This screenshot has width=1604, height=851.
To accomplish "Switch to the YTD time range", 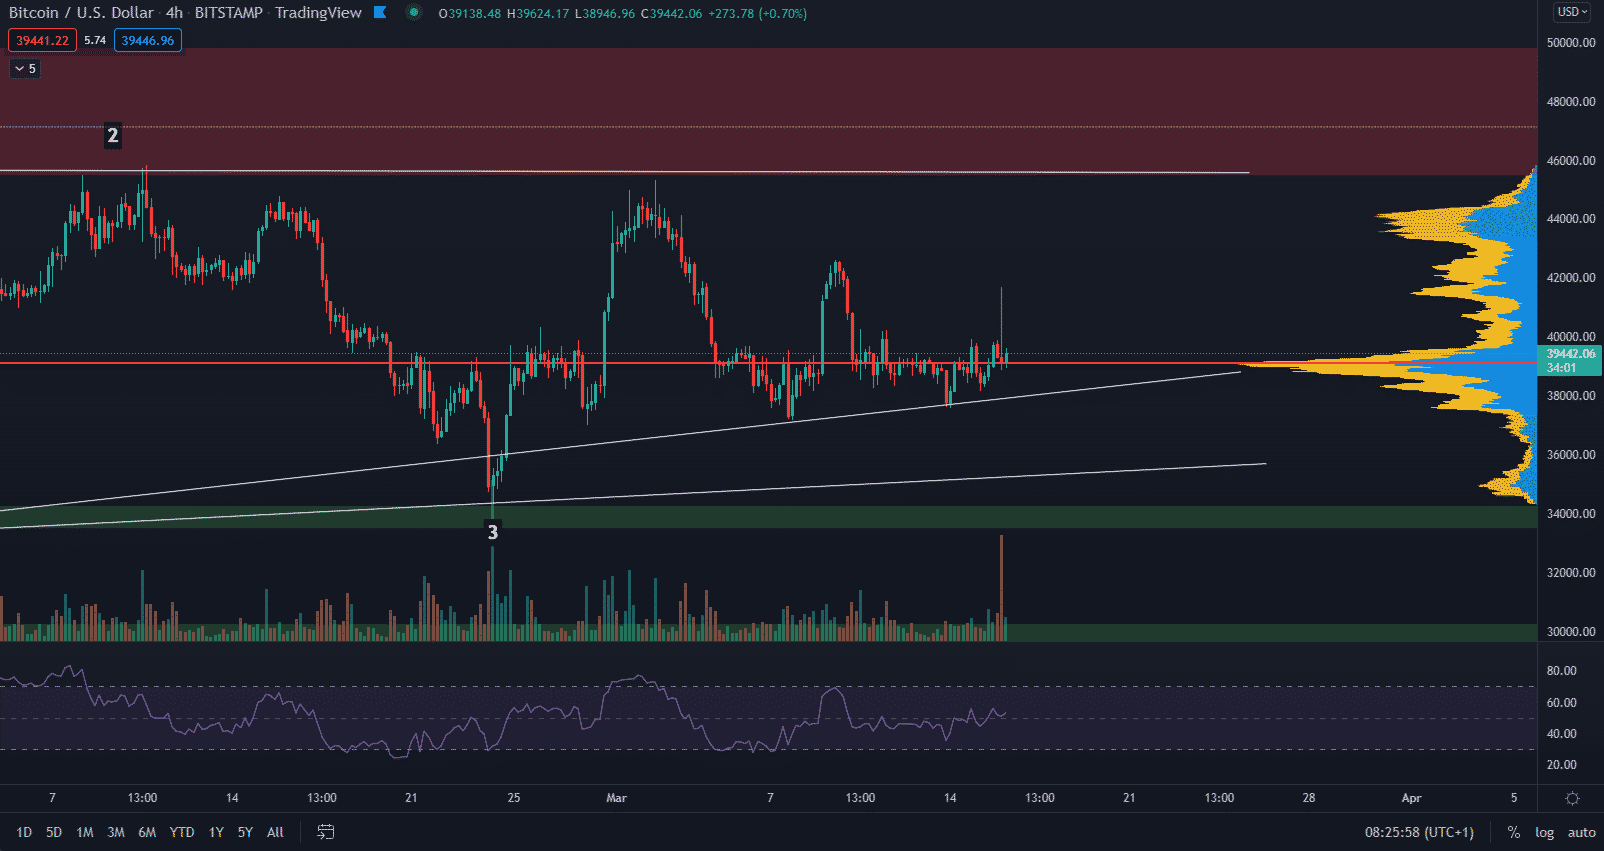I will point(182,832).
